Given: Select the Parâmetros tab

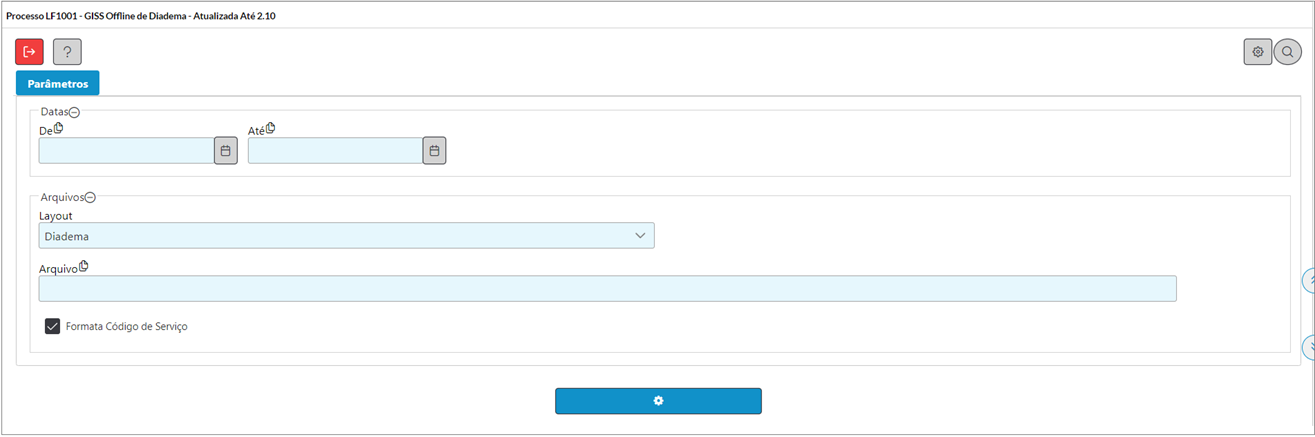Looking at the screenshot, I should click(58, 84).
